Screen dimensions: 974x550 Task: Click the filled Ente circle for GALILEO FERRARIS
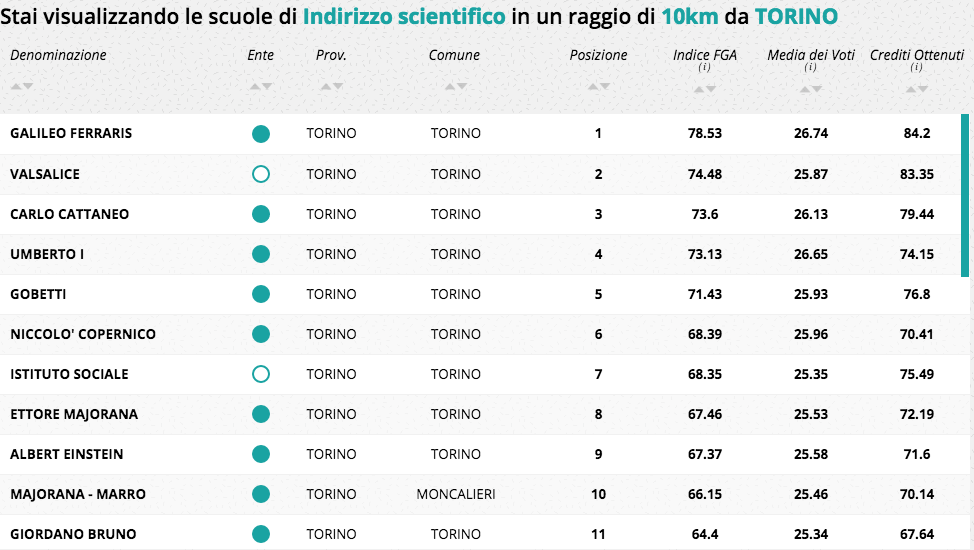(x=261, y=134)
